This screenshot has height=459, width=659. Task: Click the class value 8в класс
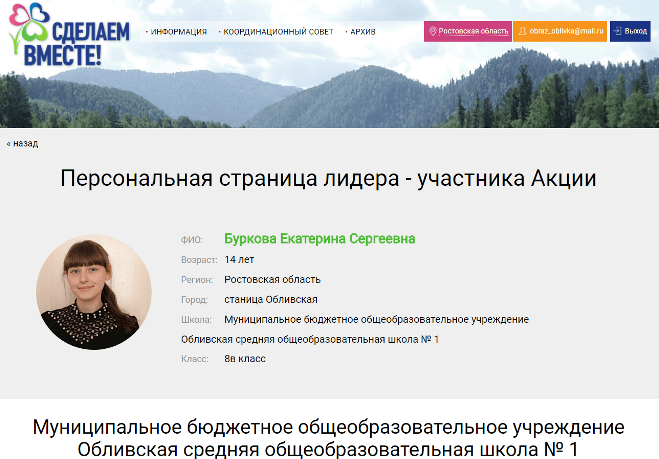tap(245, 359)
